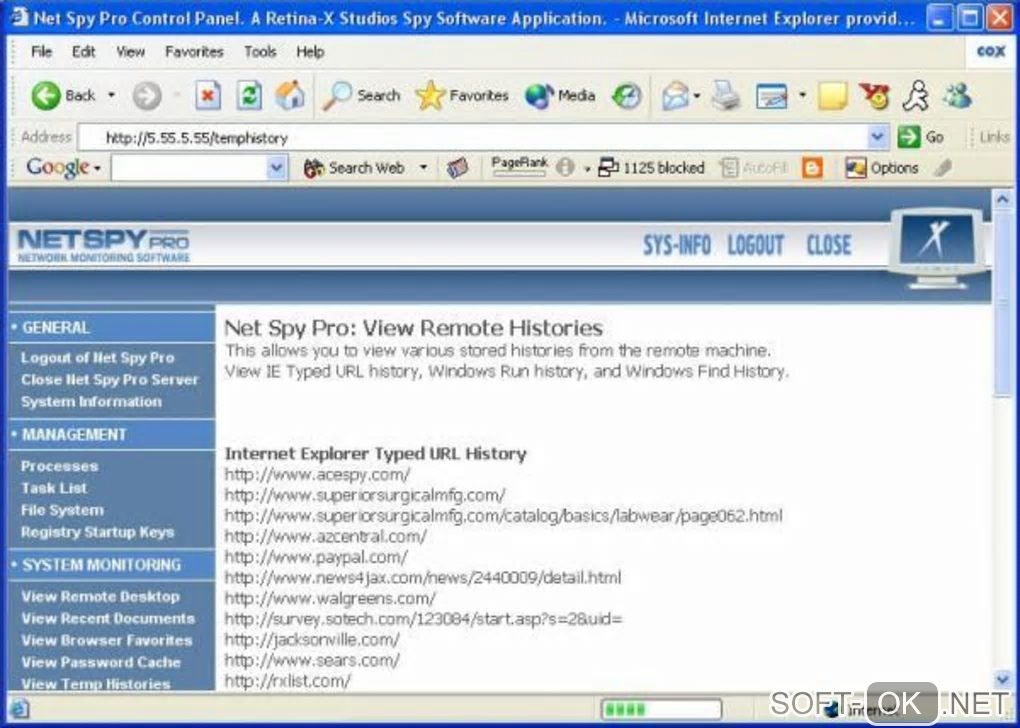Click the status bar page icon

(19, 708)
